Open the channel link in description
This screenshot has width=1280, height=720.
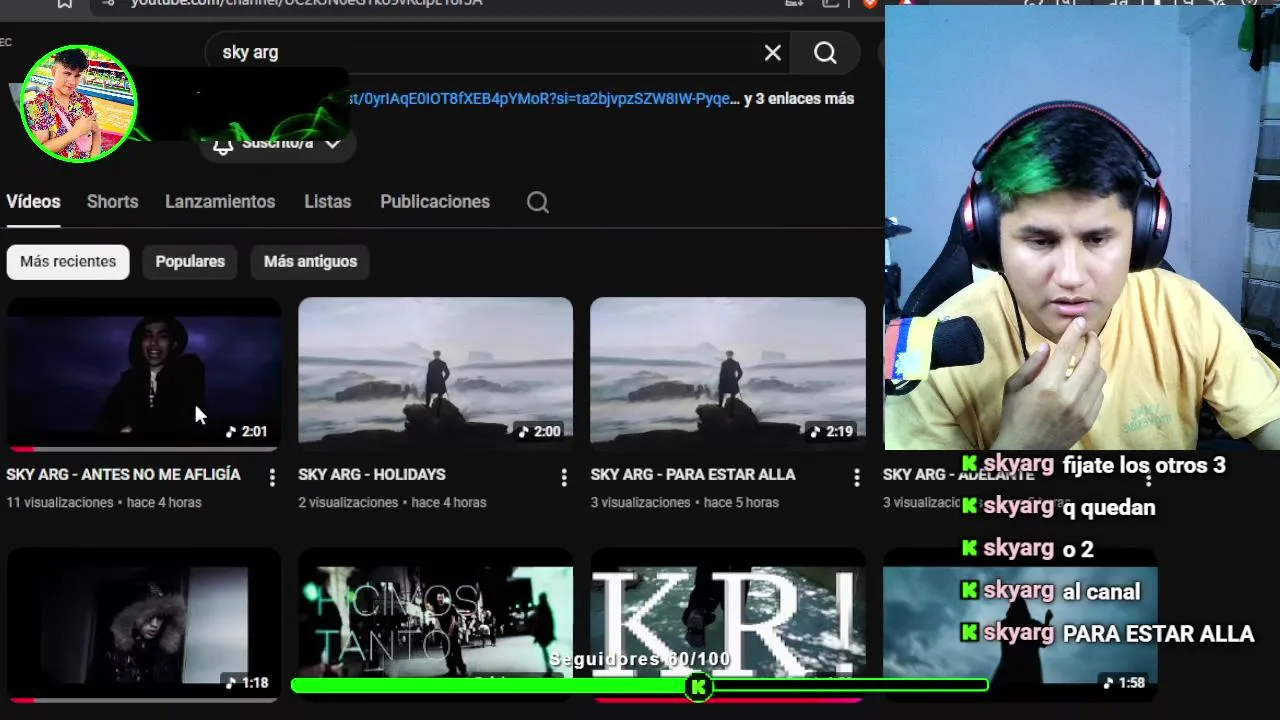[545, 99]
